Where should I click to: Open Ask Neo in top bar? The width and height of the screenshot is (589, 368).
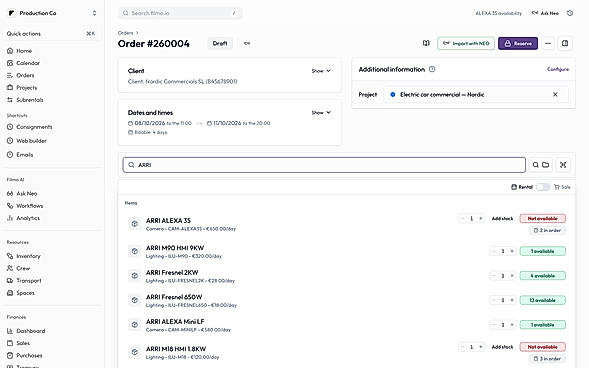tap(545, 13)
